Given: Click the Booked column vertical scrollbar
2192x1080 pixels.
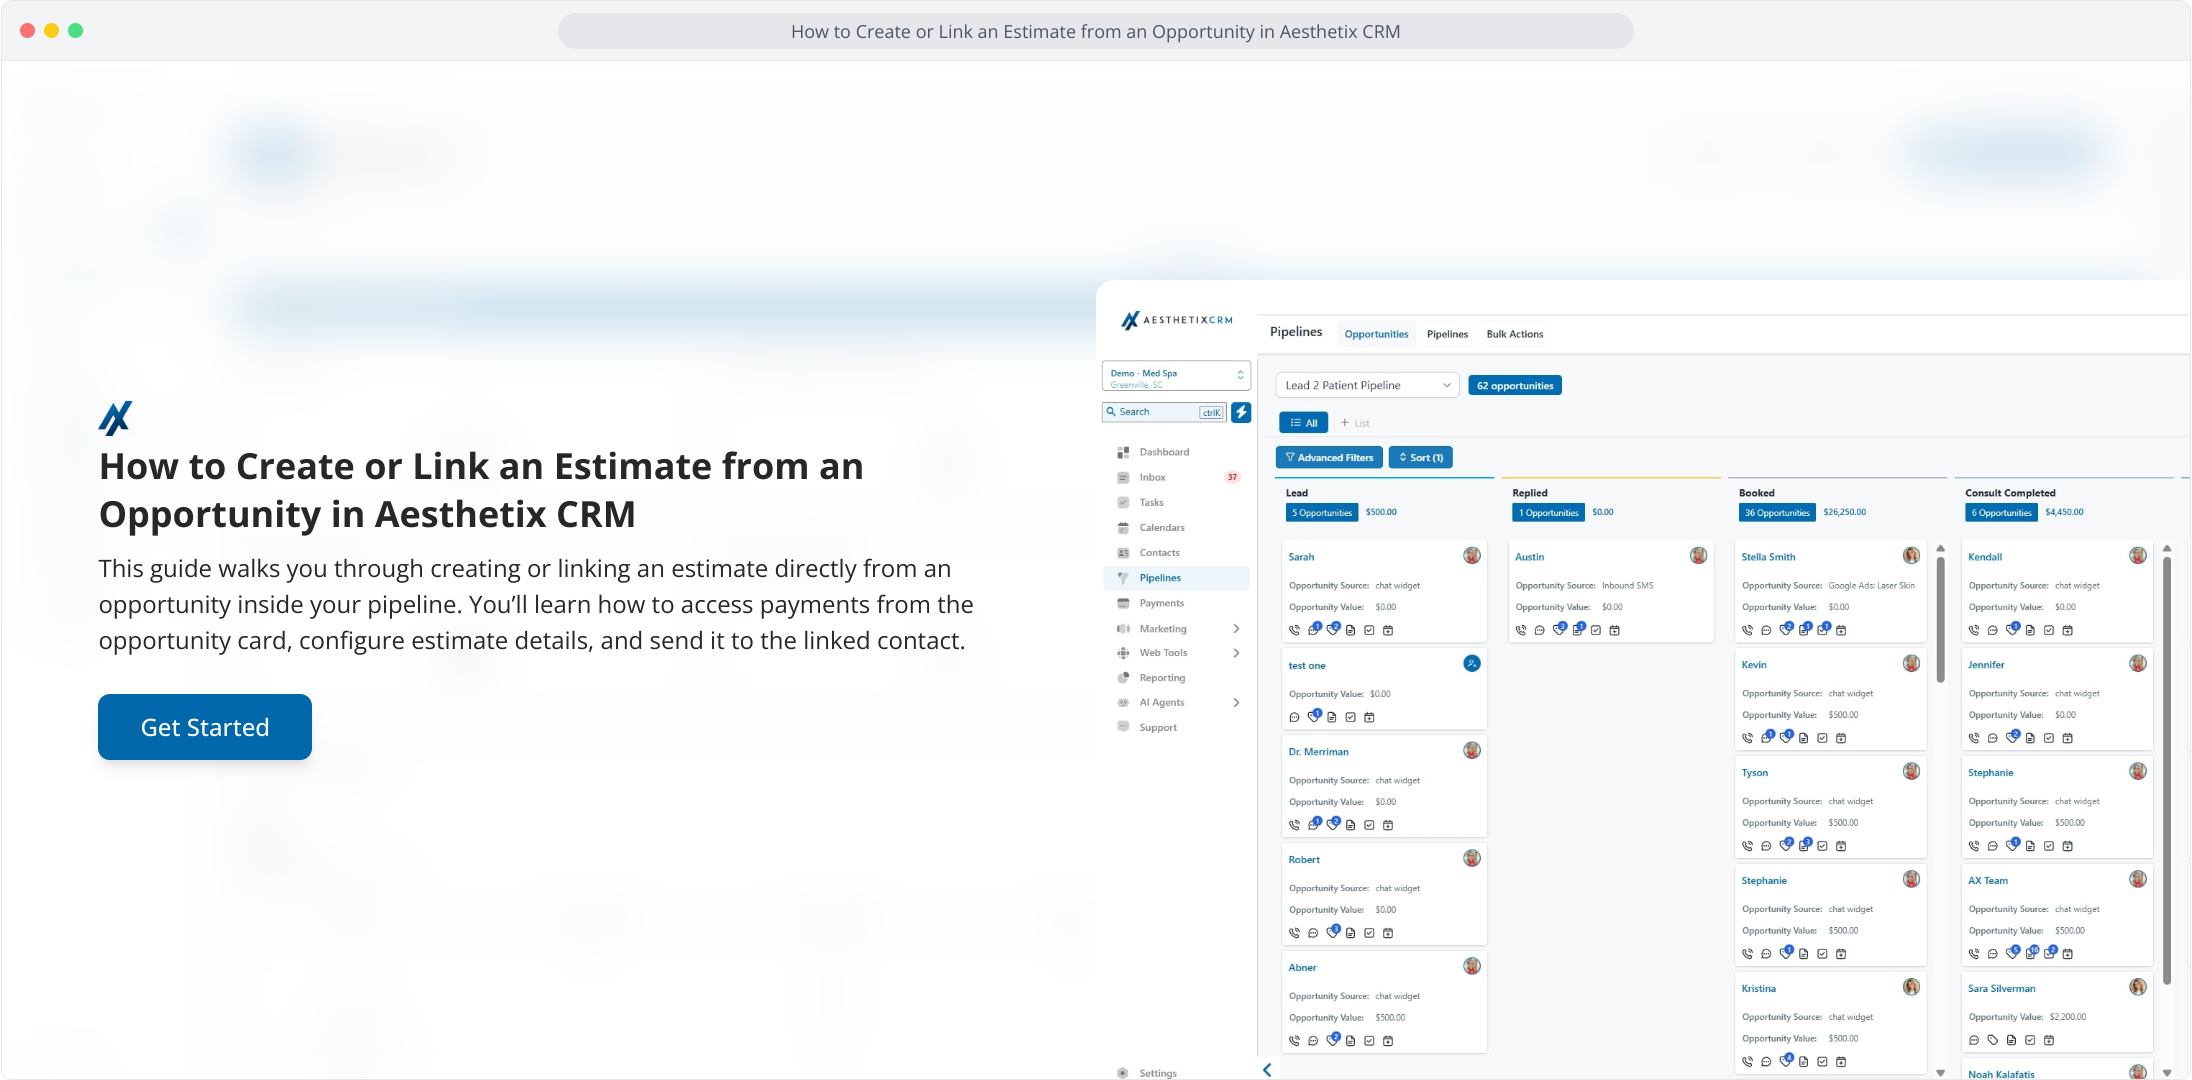Looking at the screenshot, I should click(x=1940, y=620).
